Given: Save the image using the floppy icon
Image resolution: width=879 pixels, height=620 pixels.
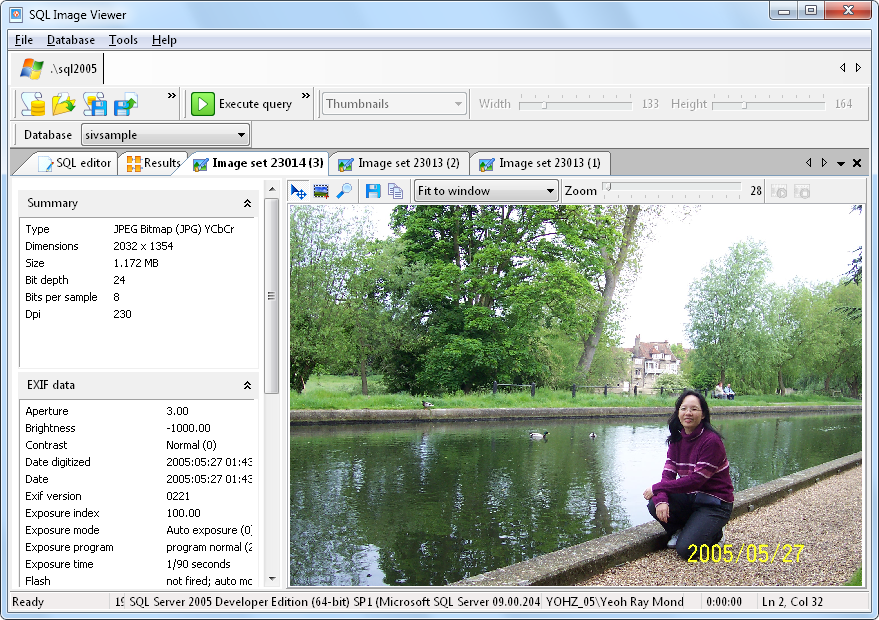Looking at the screenshot, I should point(373,191).
